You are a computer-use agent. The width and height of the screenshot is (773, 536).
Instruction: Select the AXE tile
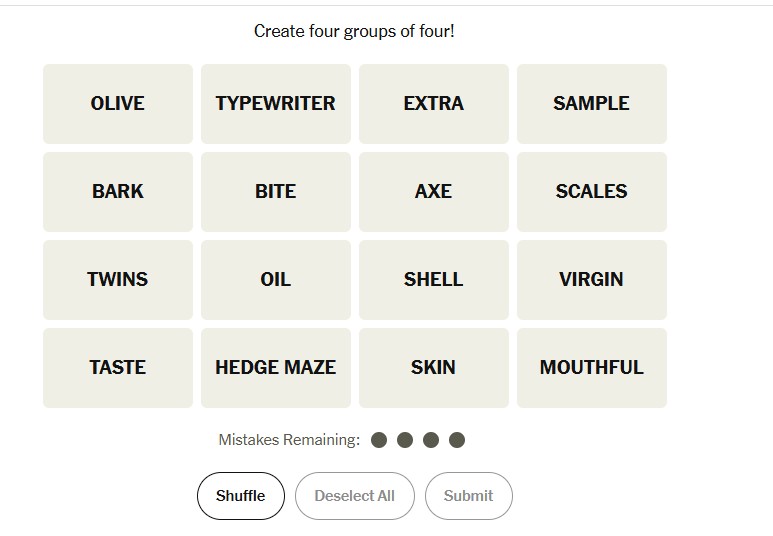coord(434,192)
